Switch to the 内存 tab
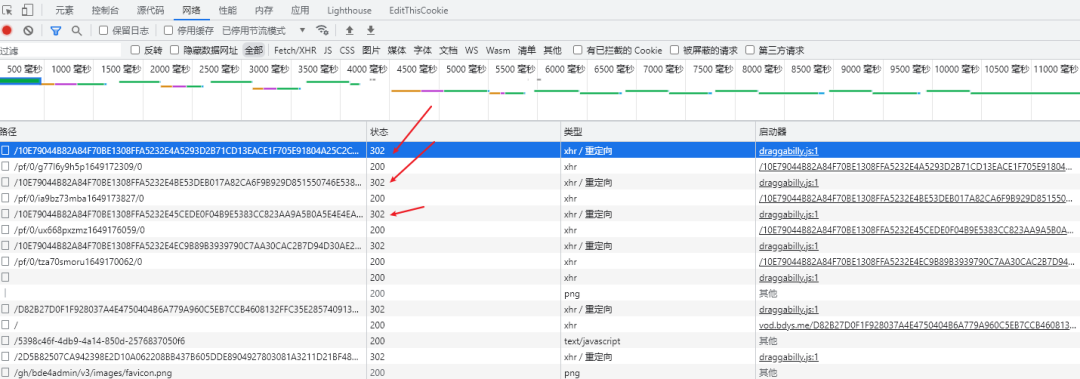 coord(264,10)
